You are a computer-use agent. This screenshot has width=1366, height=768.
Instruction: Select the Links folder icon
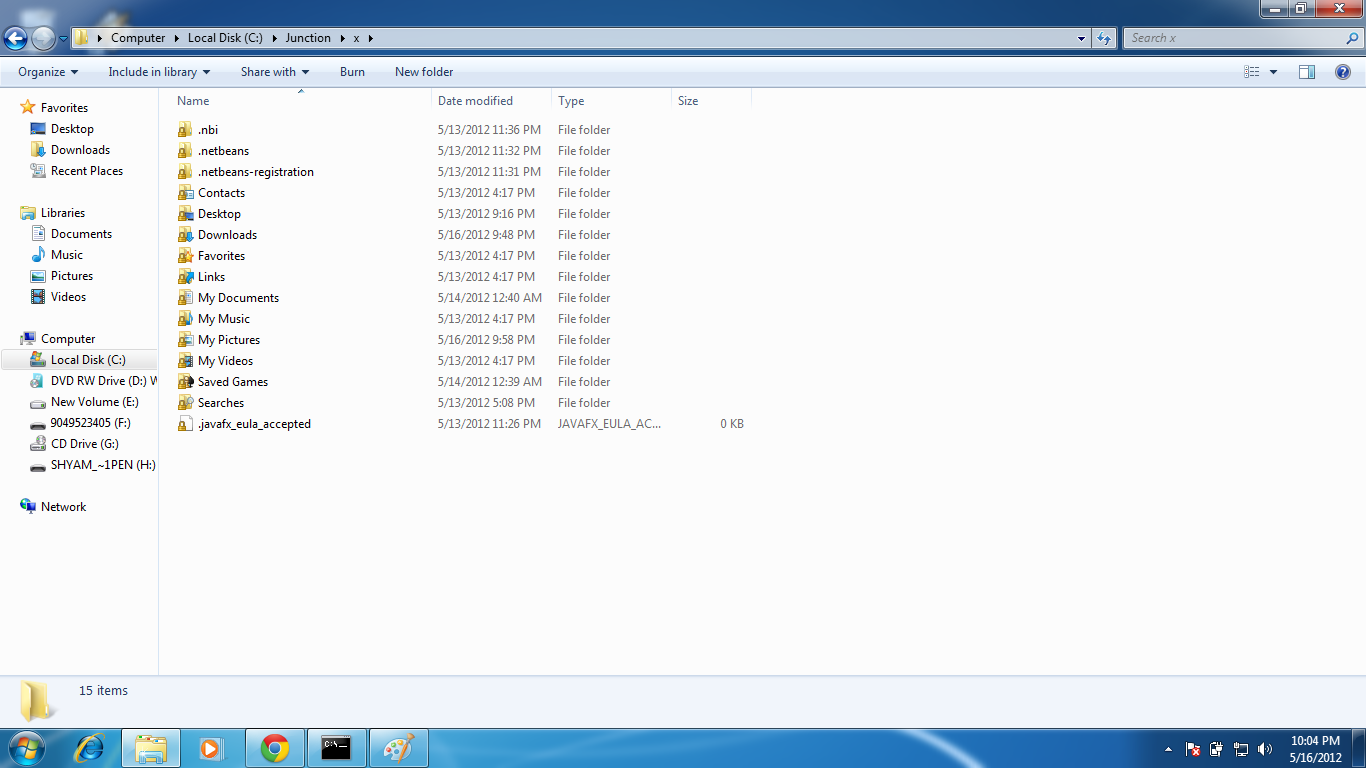pos(185,277)
